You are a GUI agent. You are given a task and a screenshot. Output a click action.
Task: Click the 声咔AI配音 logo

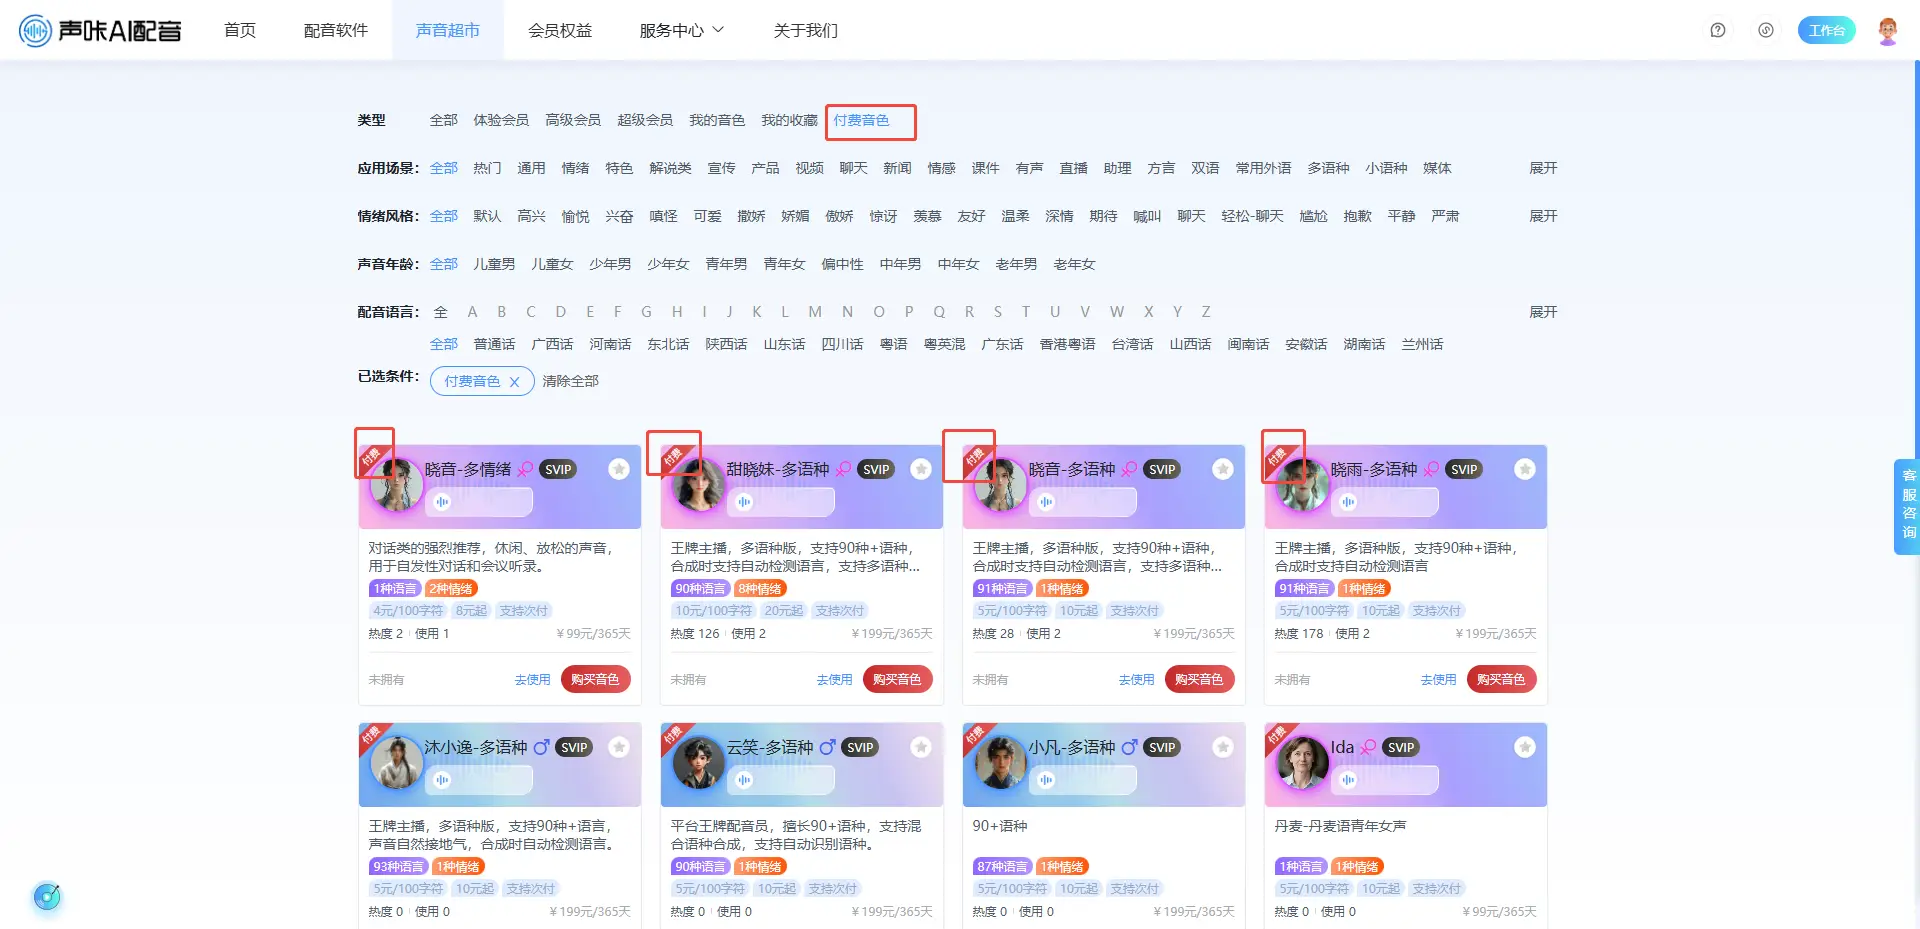coord(100,31)
